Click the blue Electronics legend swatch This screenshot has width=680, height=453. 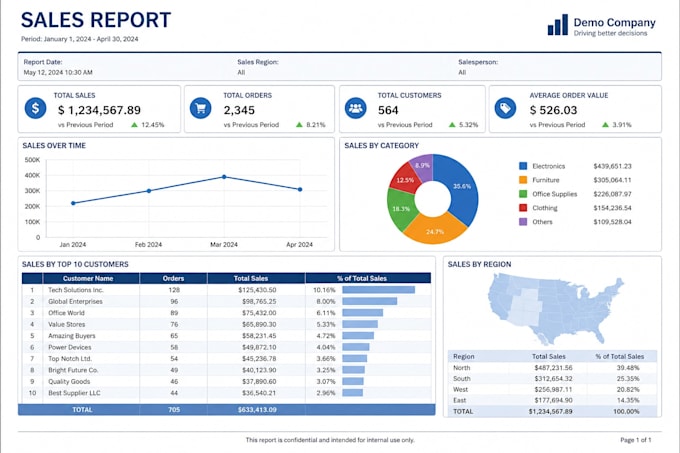[523, 166]
